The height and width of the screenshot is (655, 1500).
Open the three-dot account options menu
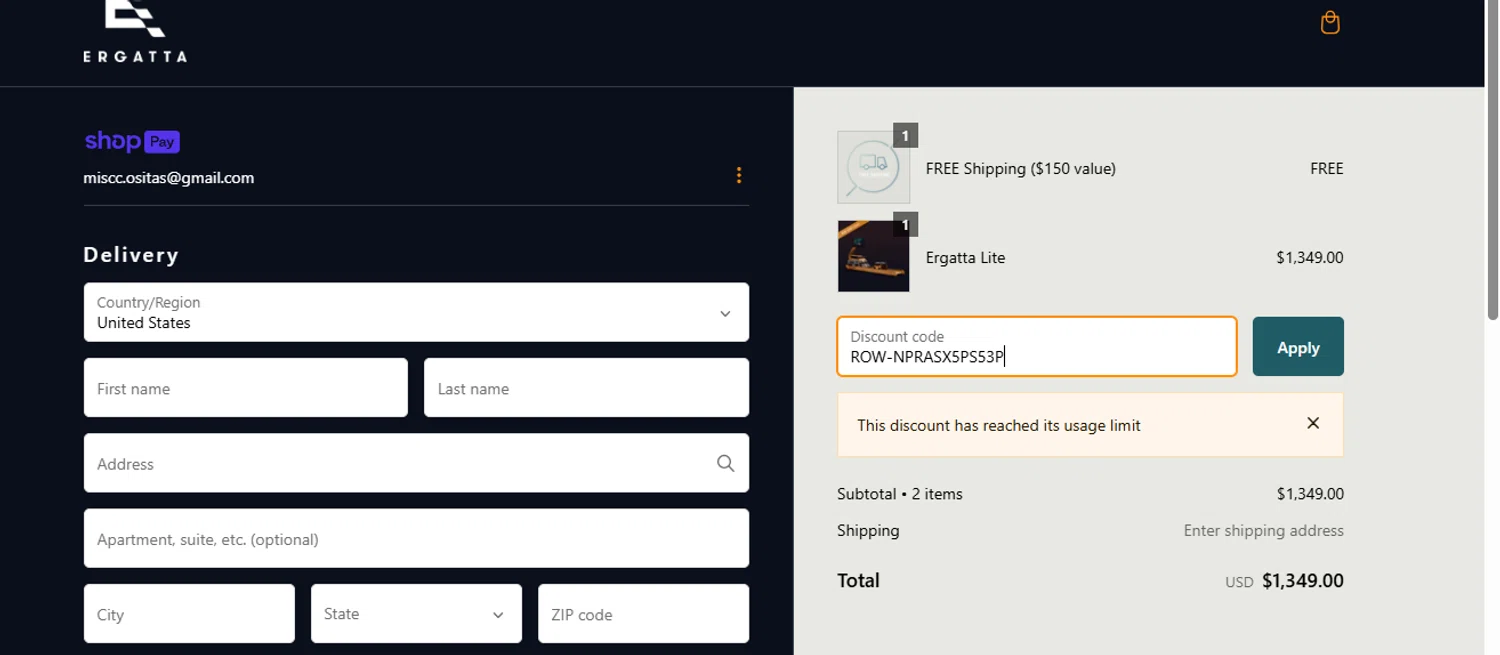(738, 175)
